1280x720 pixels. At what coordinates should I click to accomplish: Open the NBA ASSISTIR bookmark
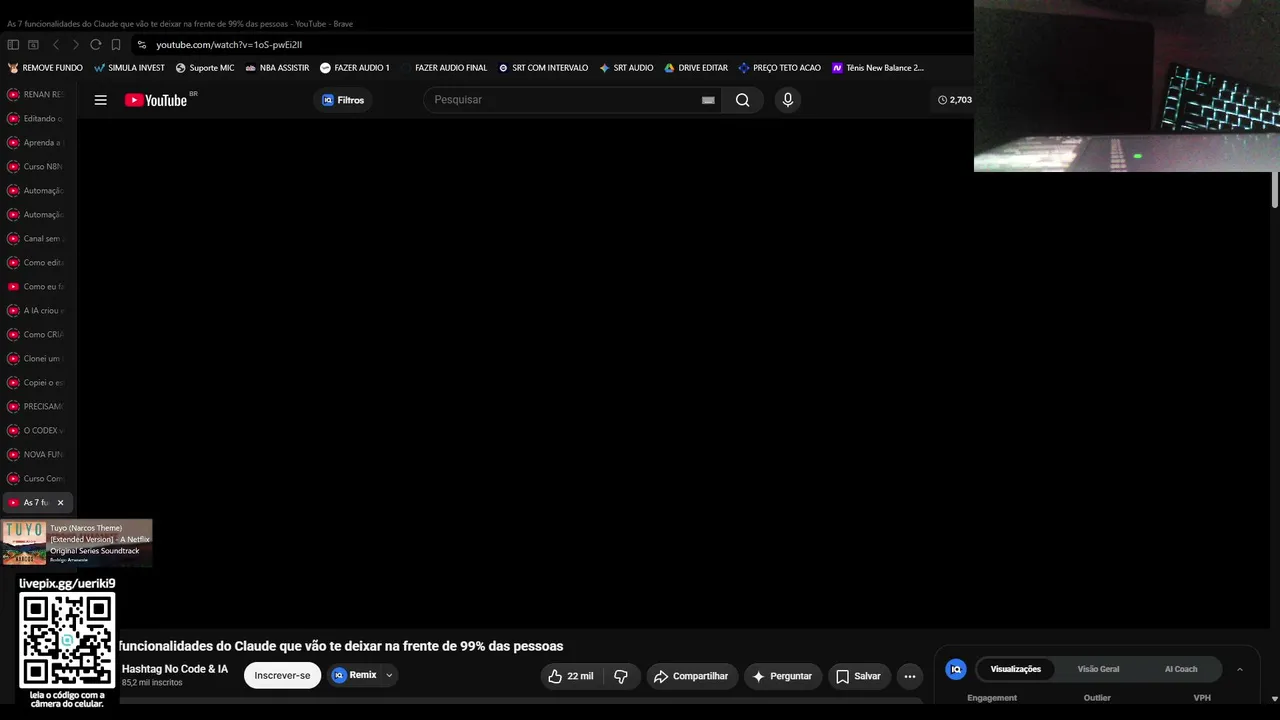point(277,68)
